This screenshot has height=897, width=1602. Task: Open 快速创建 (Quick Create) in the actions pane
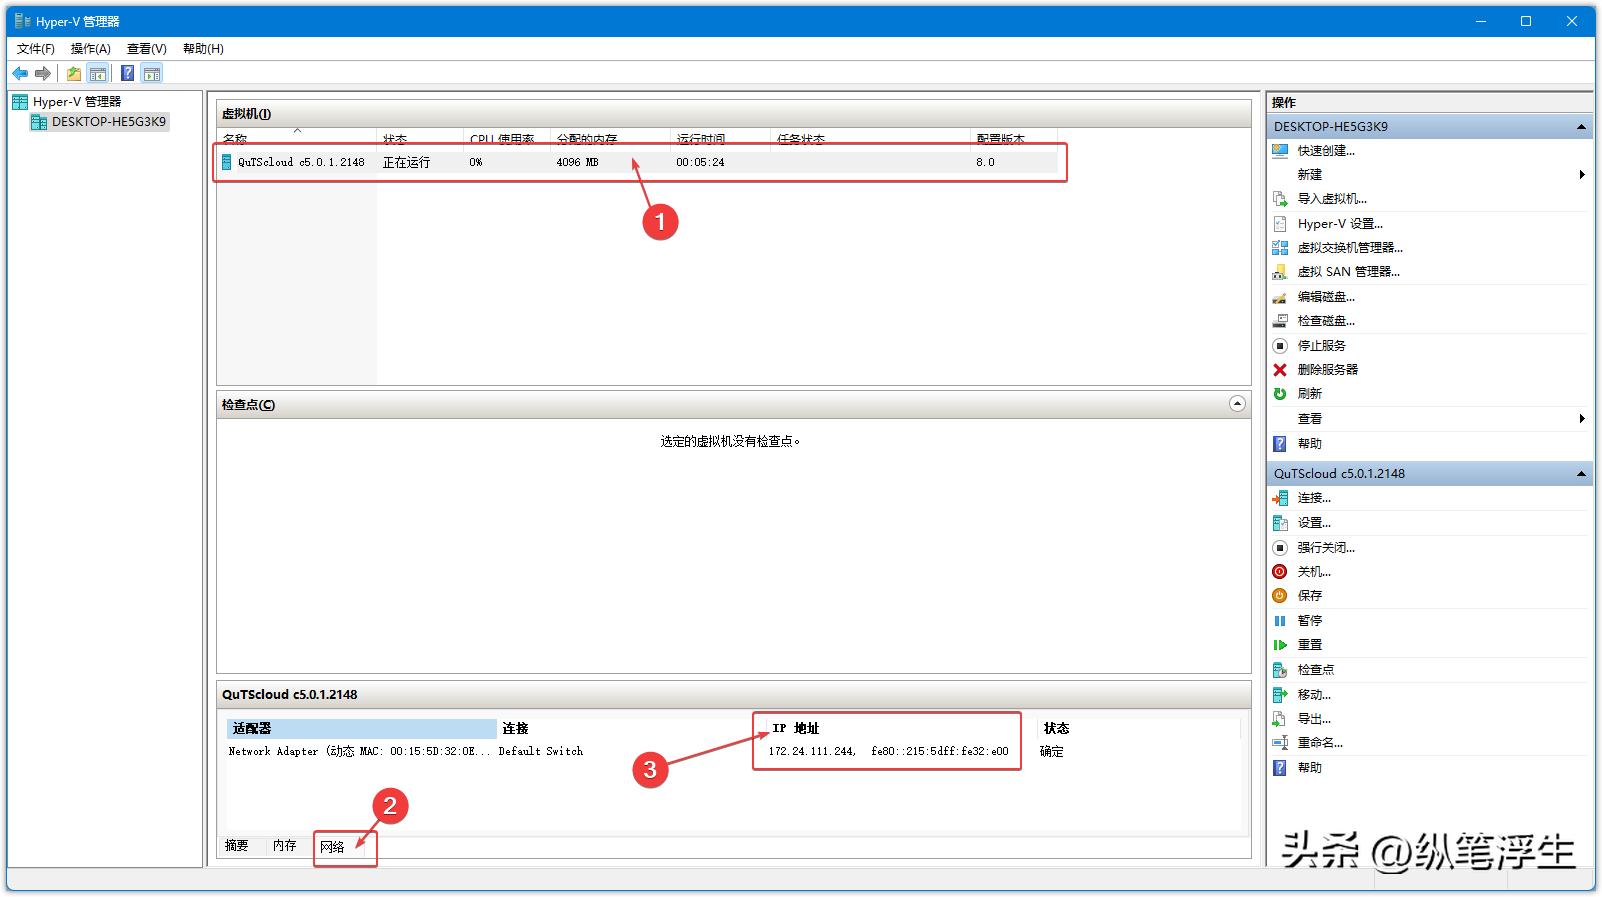(x=1326, y=151)
